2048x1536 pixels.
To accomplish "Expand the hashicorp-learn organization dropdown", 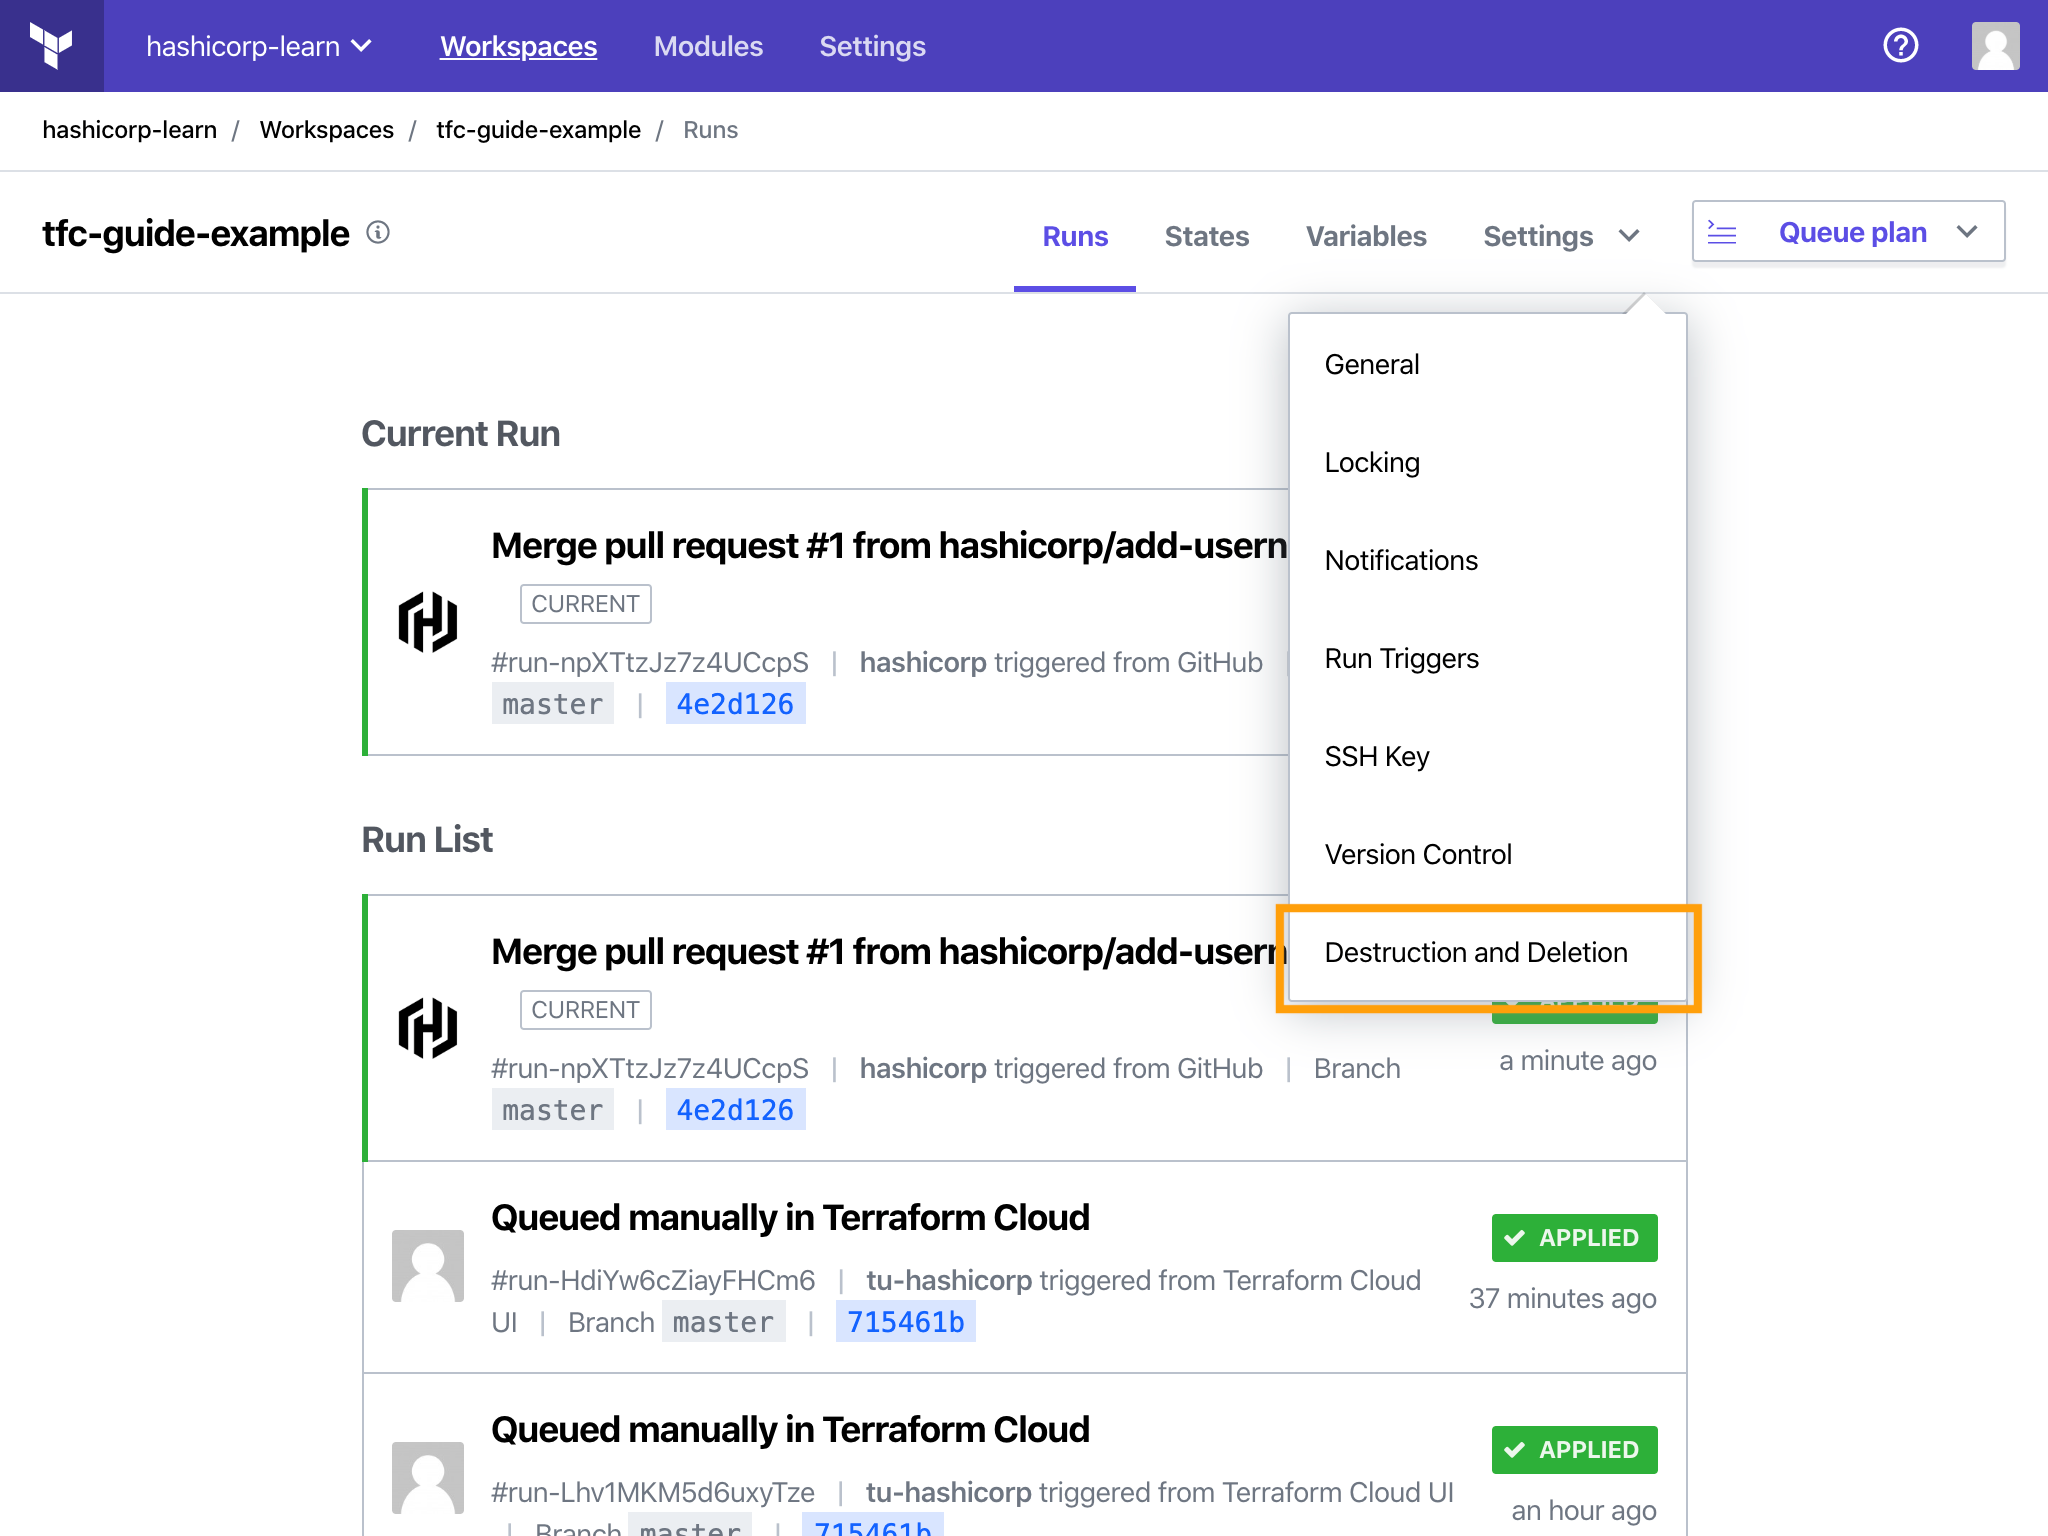I will click(259, 46).
